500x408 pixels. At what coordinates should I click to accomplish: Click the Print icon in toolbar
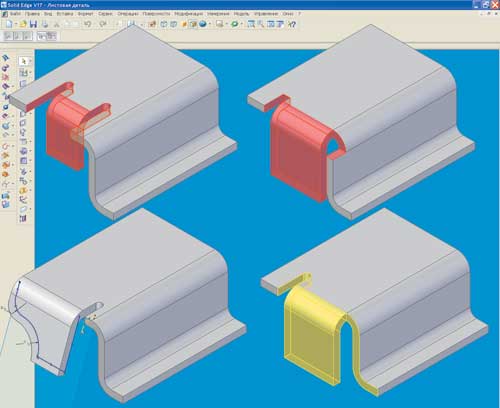coord(45,24)
